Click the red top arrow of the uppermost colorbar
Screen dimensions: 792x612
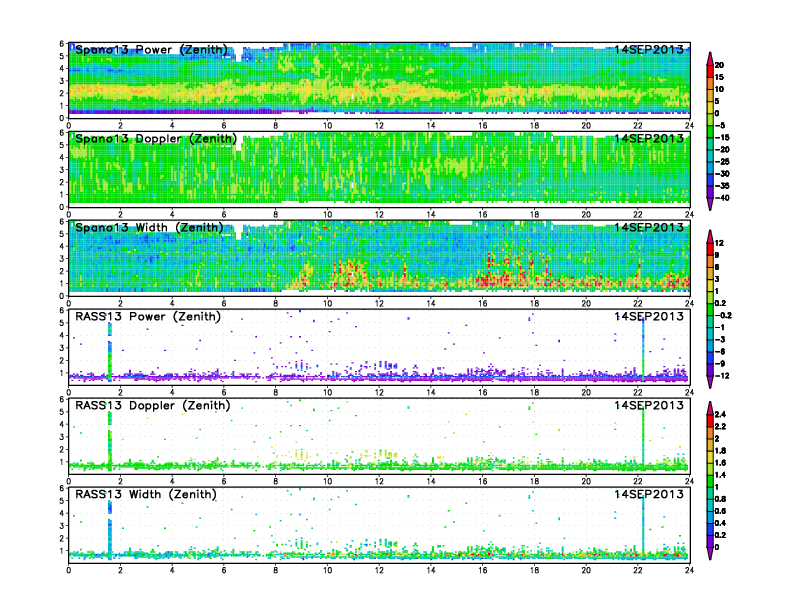pos(710,55)
